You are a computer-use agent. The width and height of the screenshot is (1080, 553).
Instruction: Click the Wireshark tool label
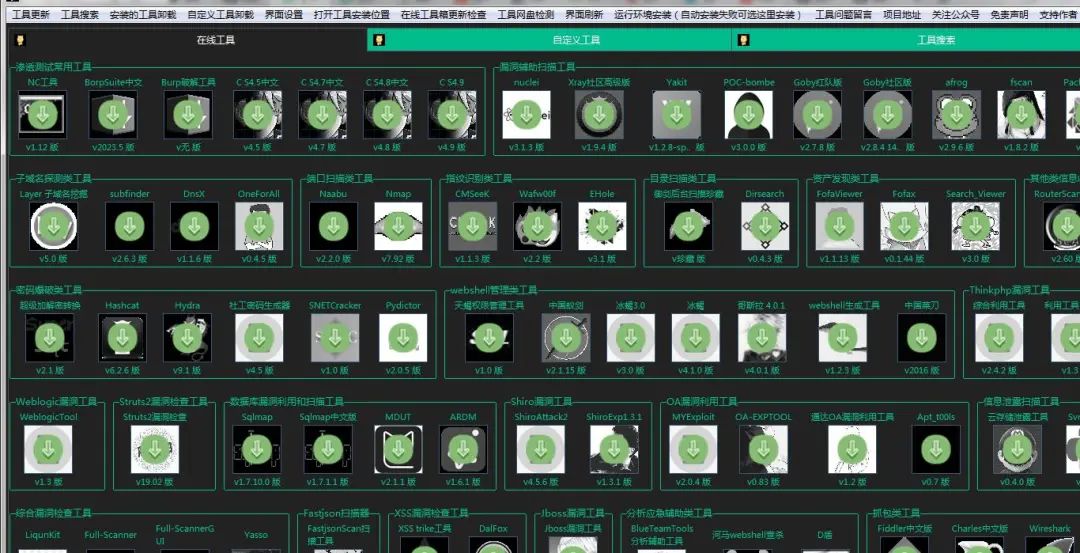1050,529
